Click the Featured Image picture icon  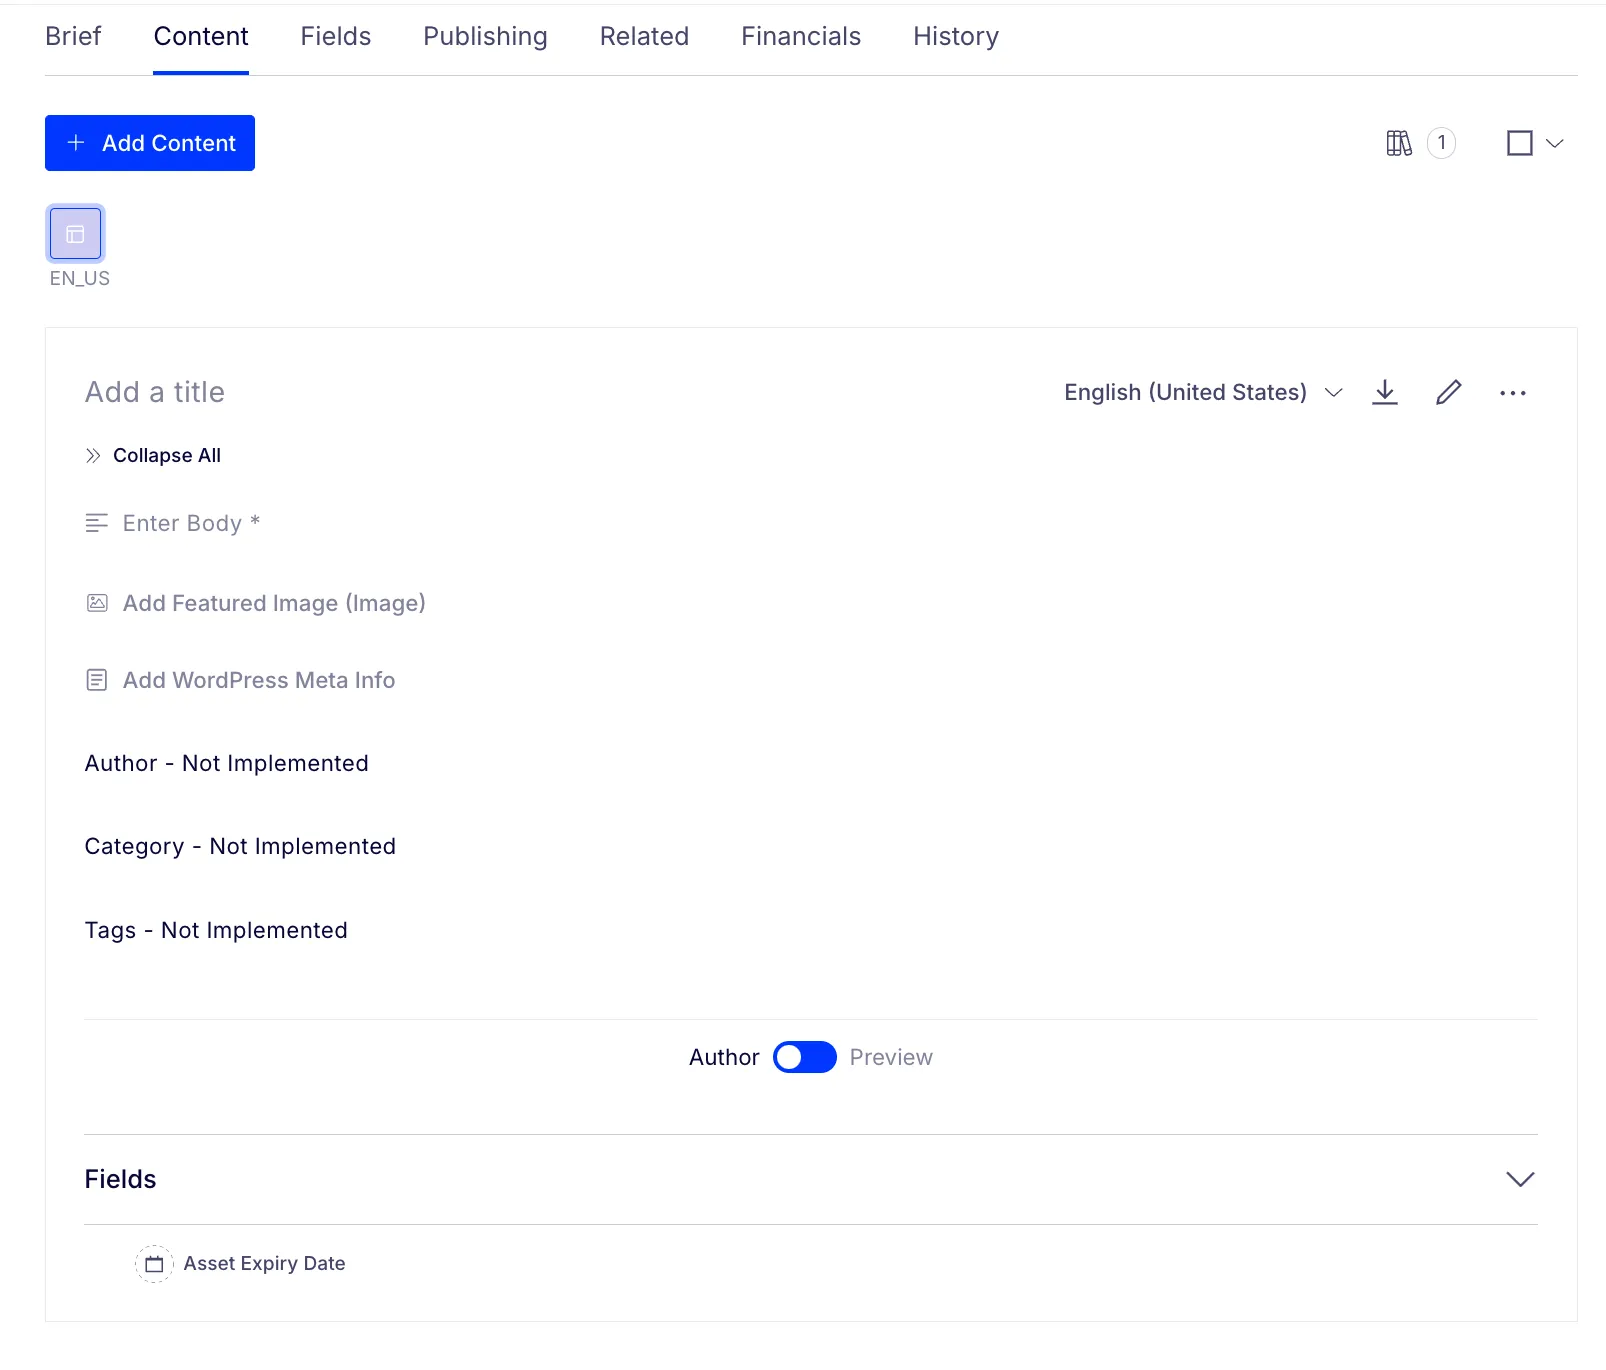[x=97, y=603]
